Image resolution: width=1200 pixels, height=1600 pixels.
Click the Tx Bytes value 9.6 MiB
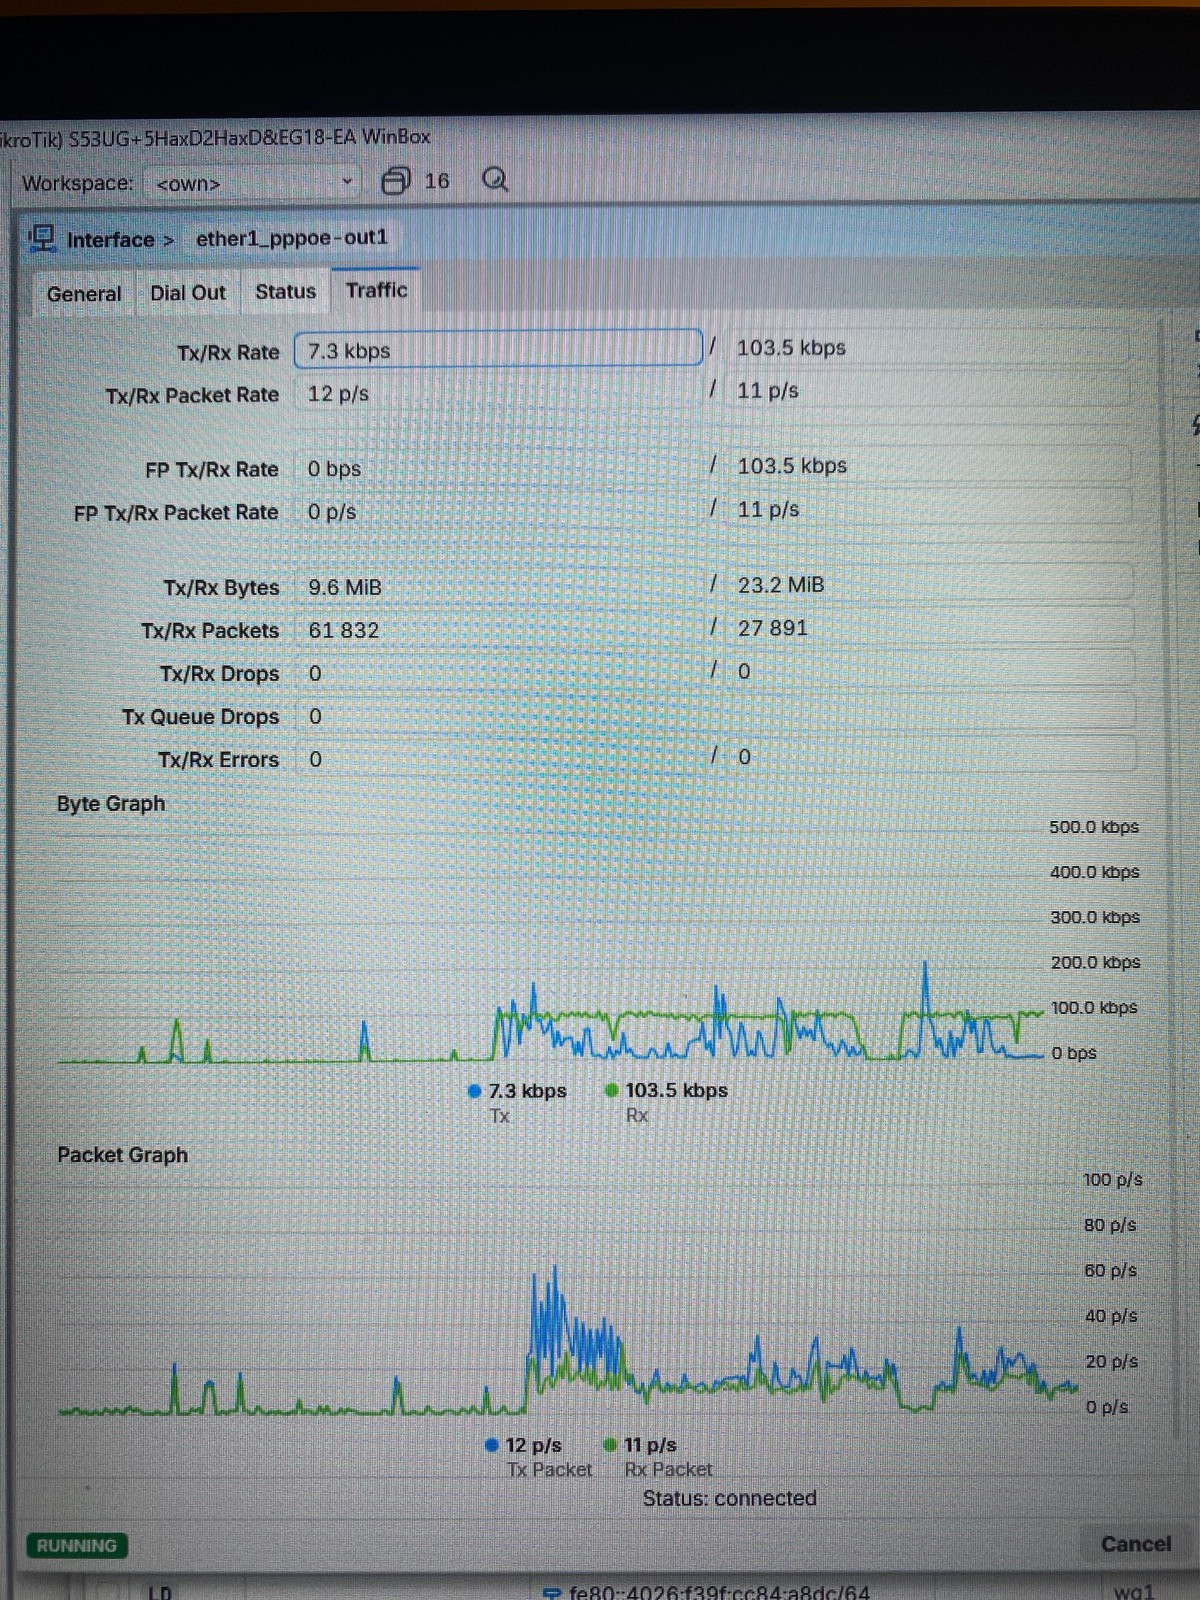tap(345, 587)
